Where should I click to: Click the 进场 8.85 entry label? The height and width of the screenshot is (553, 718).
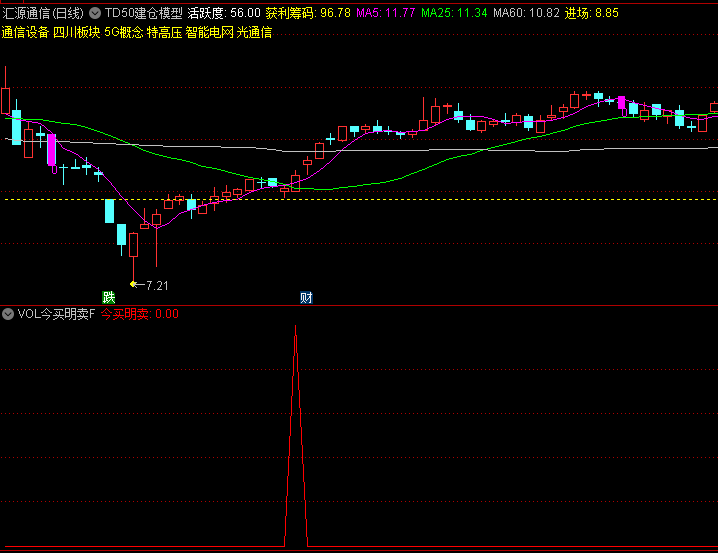(x=592, y=13)
